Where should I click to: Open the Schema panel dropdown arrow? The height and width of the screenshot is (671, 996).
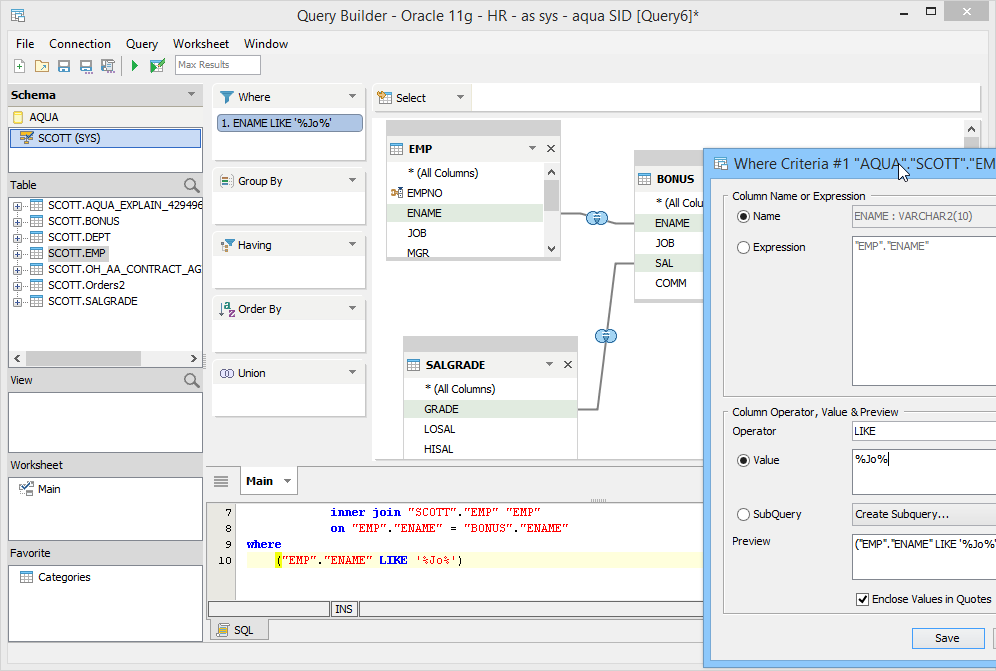click(x=191, y=95)
